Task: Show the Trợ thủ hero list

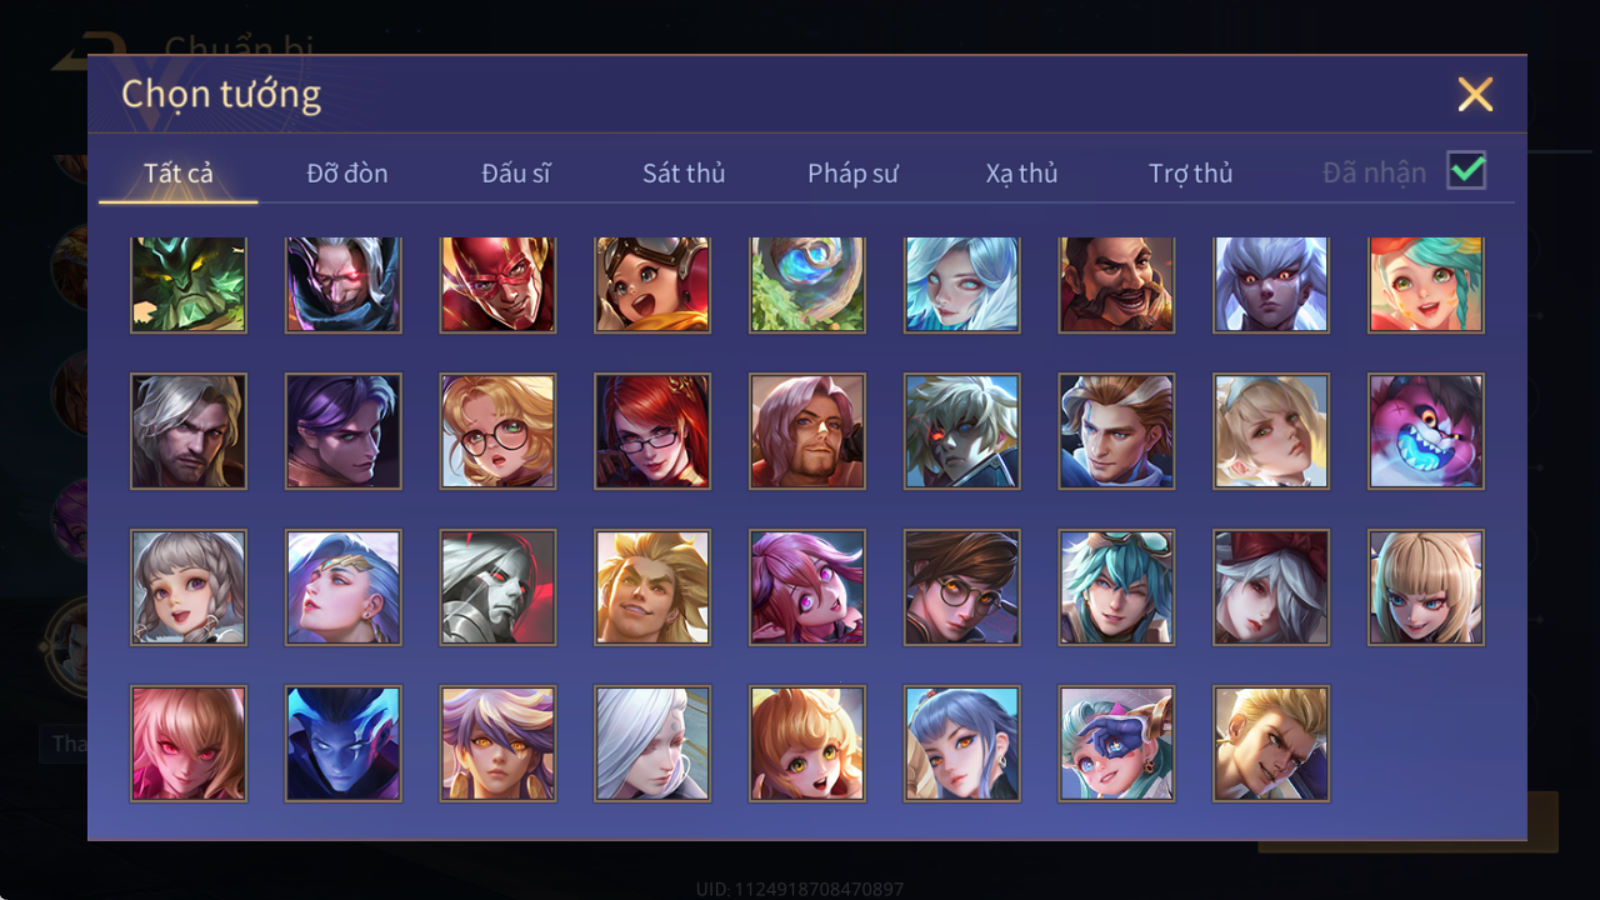Action: point(1190,173)
